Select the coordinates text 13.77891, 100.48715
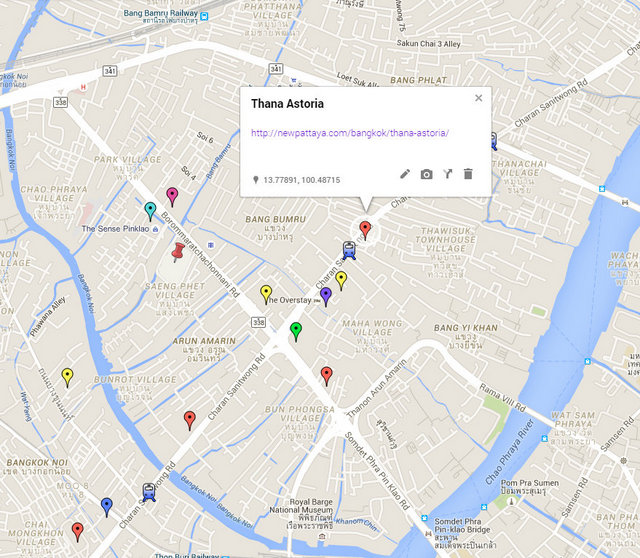640x558 pixels. point(302,180)
